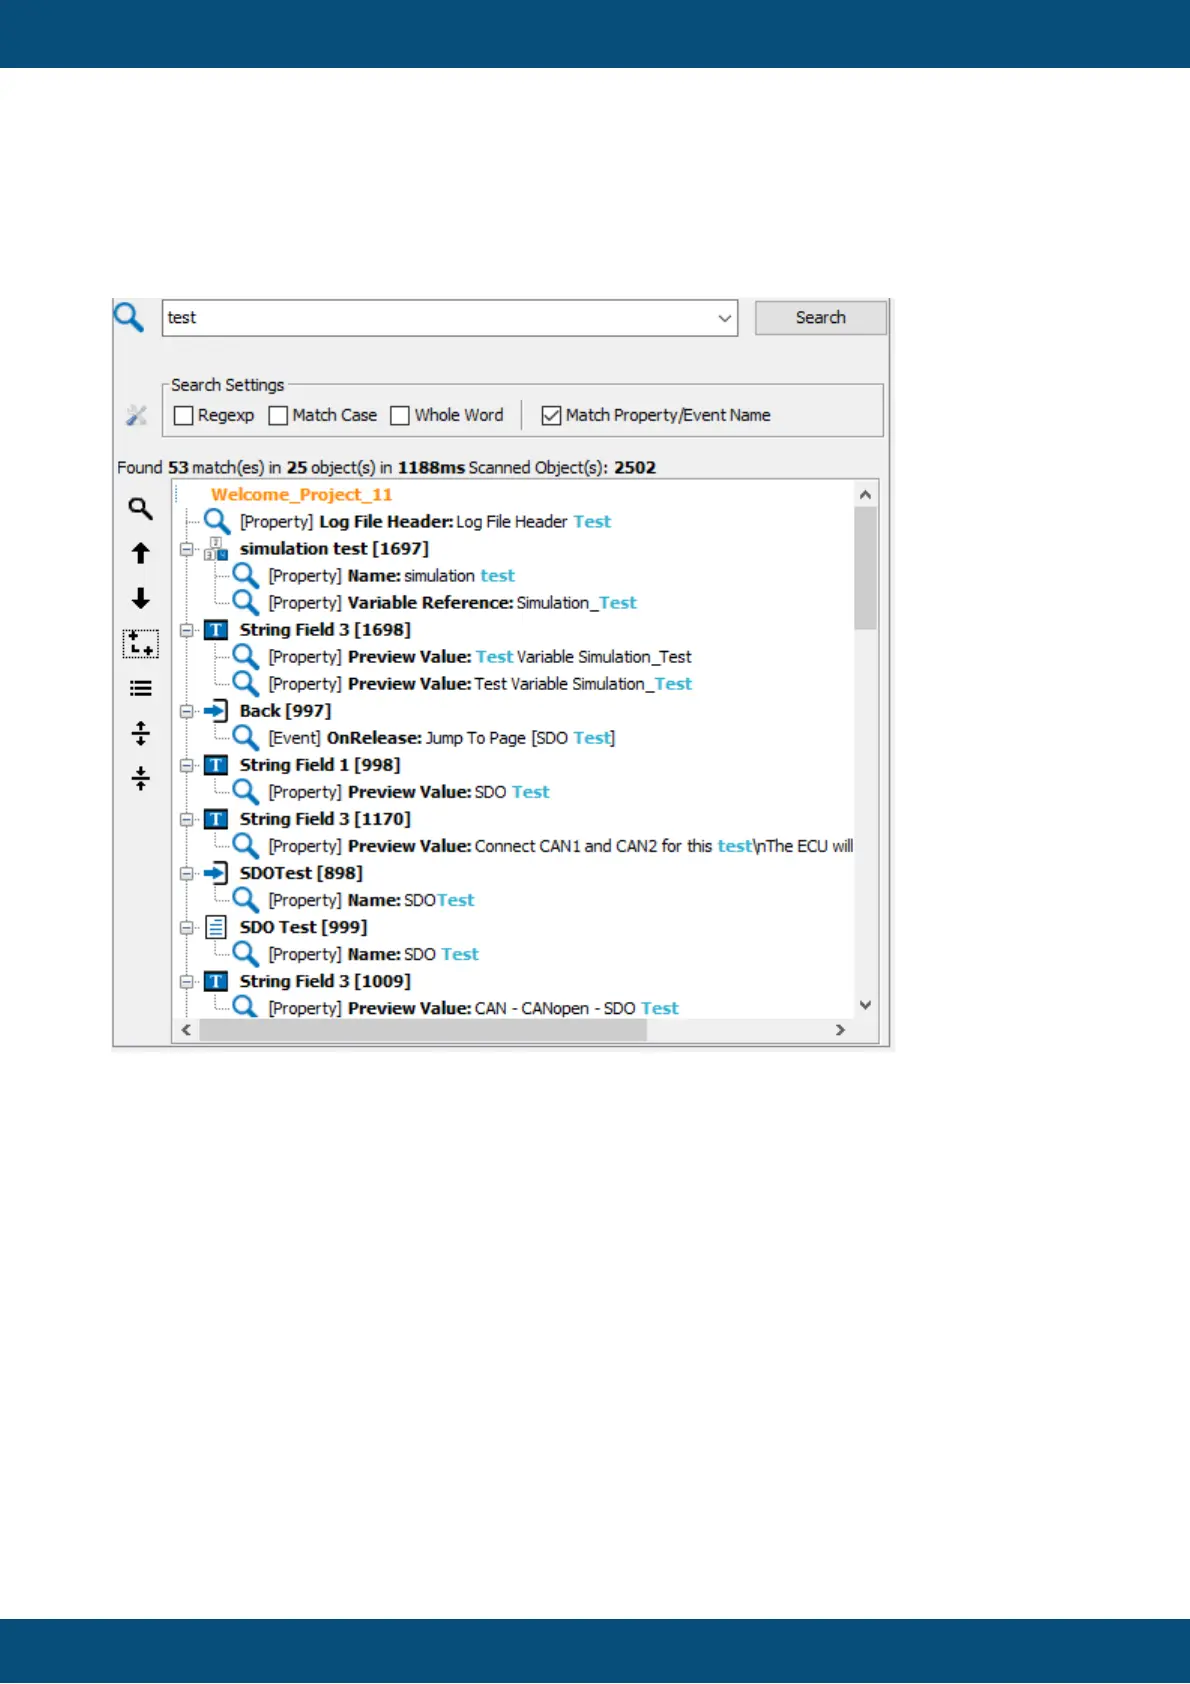Enable the Regexp checkbox
This screenshot has width=1190, height=1684.
pos(184,415)
